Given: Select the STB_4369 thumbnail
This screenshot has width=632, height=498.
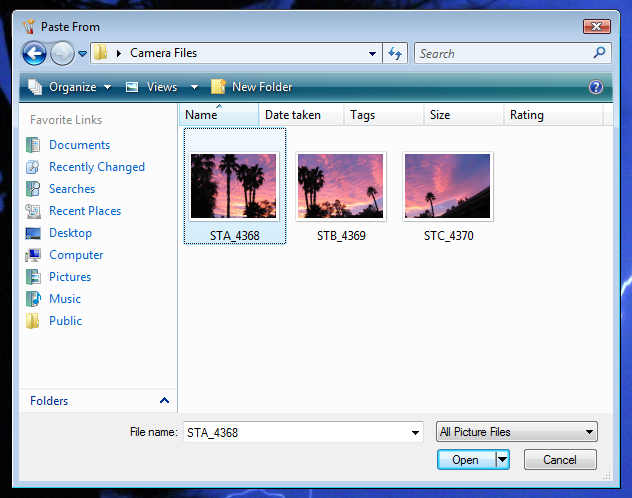Looking at the screenshot, I should click(x=341, y=186).
